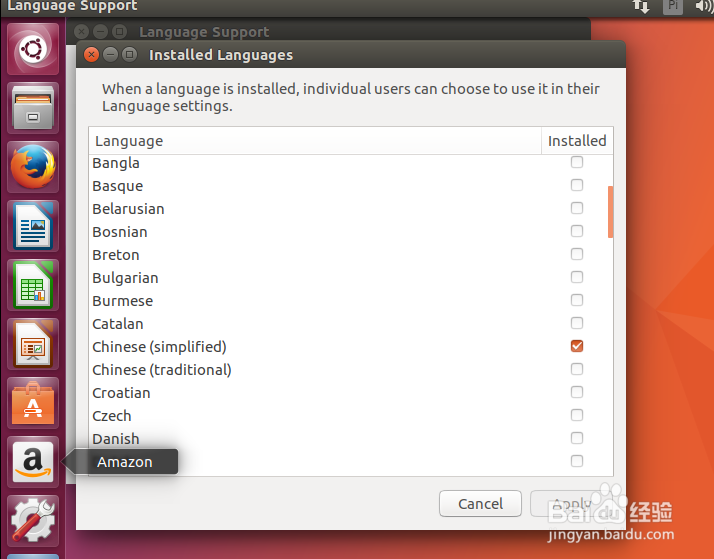Select the Basque language row
714x559 pixels.
tap(351, 186)
